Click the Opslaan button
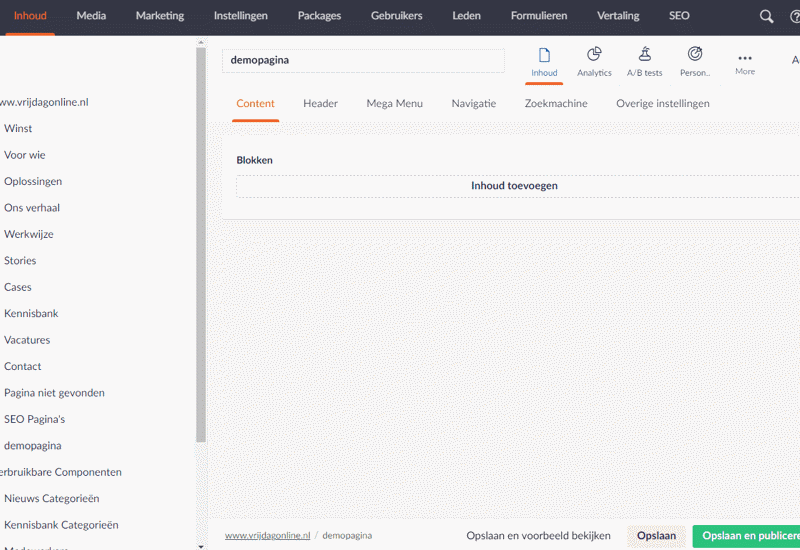This screenshot has width=800, height=550. click(656, 536)
